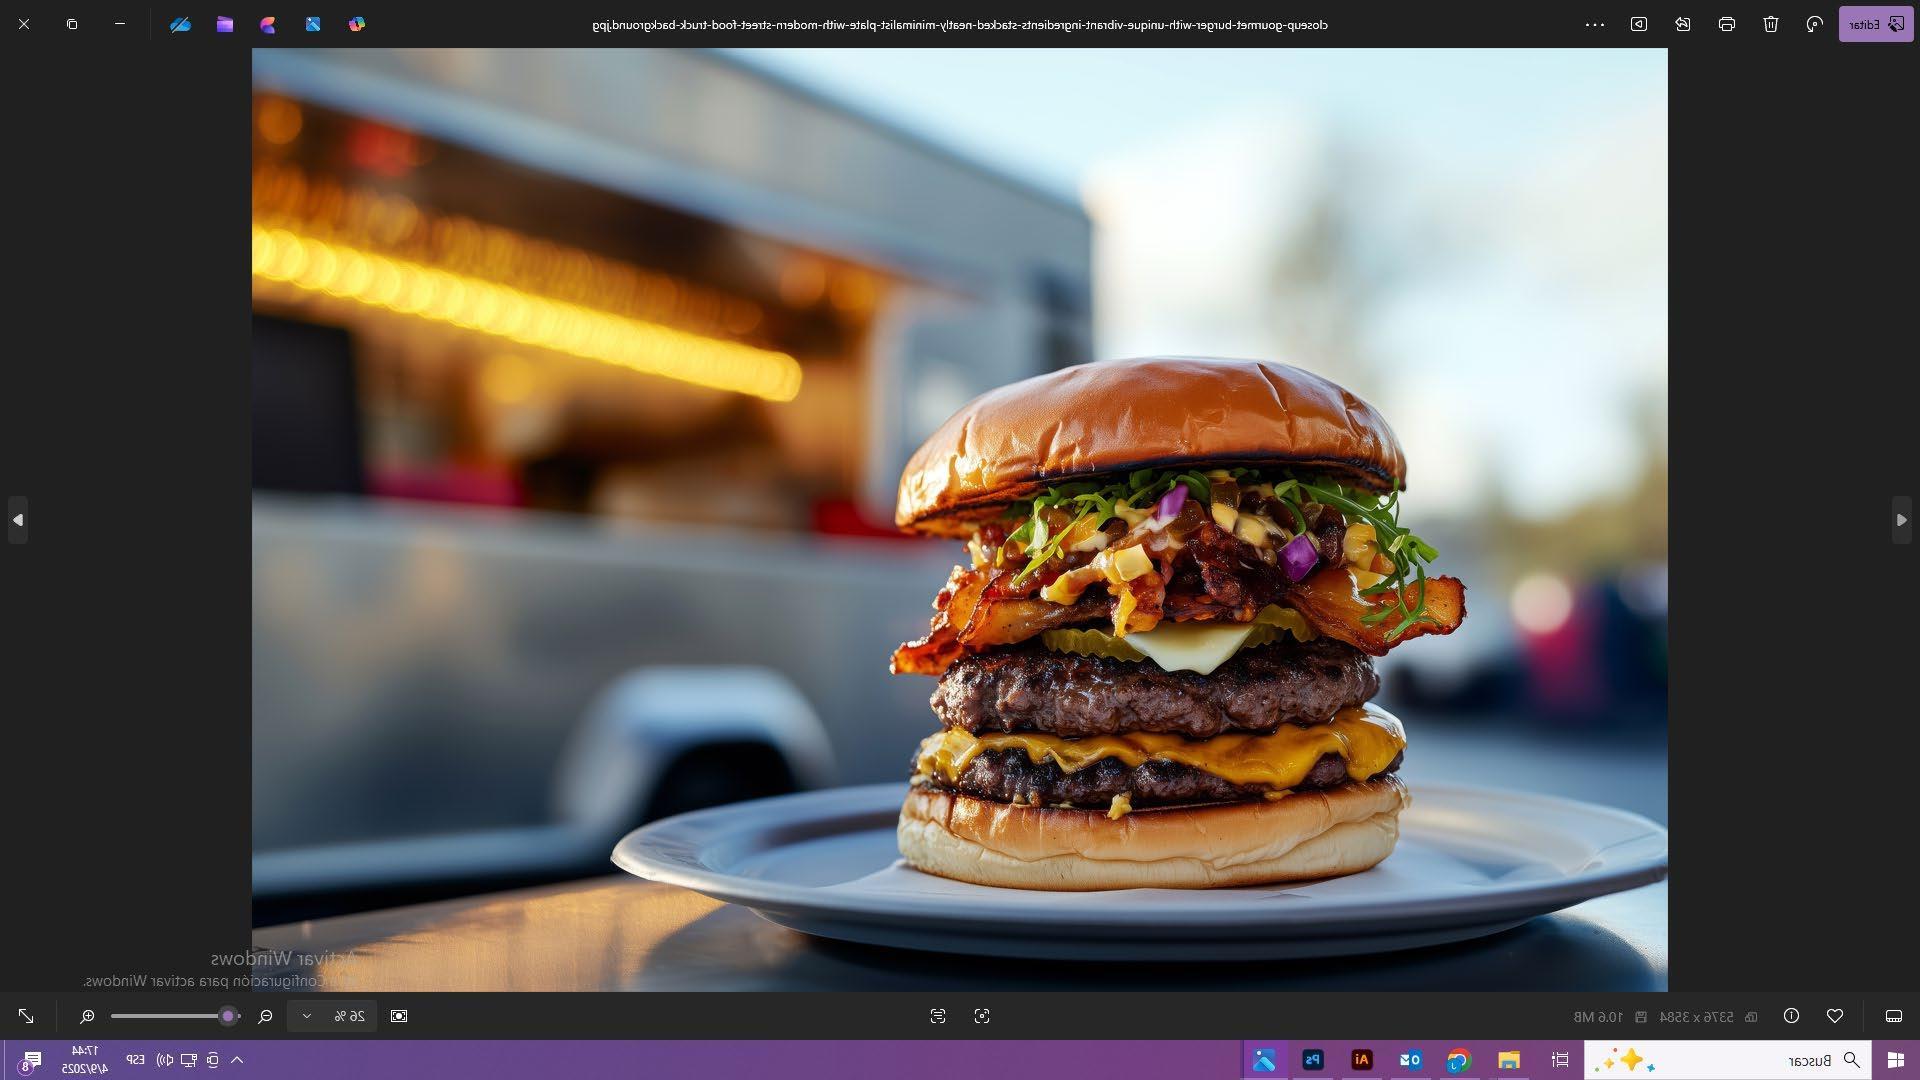
Task: Start the slideshow icon
Action: [1638, 24]
